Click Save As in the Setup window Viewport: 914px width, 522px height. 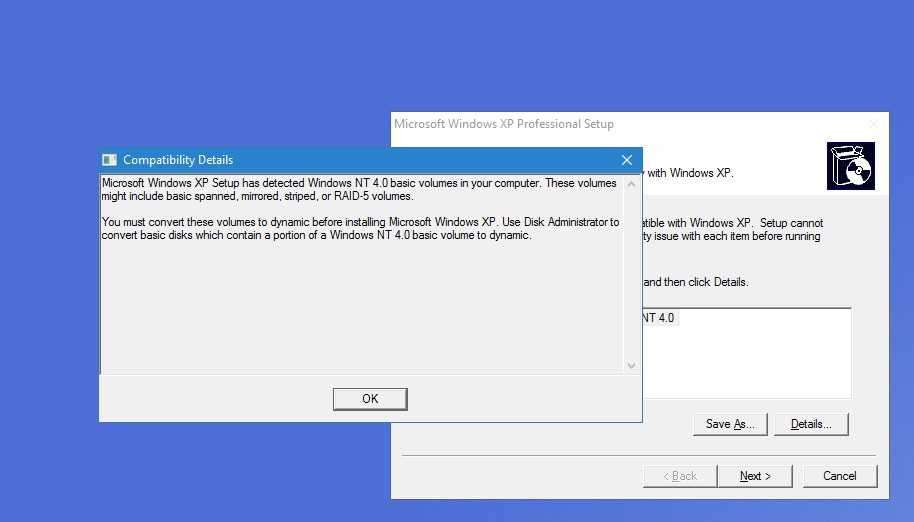pyautogui.click(x=730, y=424)
